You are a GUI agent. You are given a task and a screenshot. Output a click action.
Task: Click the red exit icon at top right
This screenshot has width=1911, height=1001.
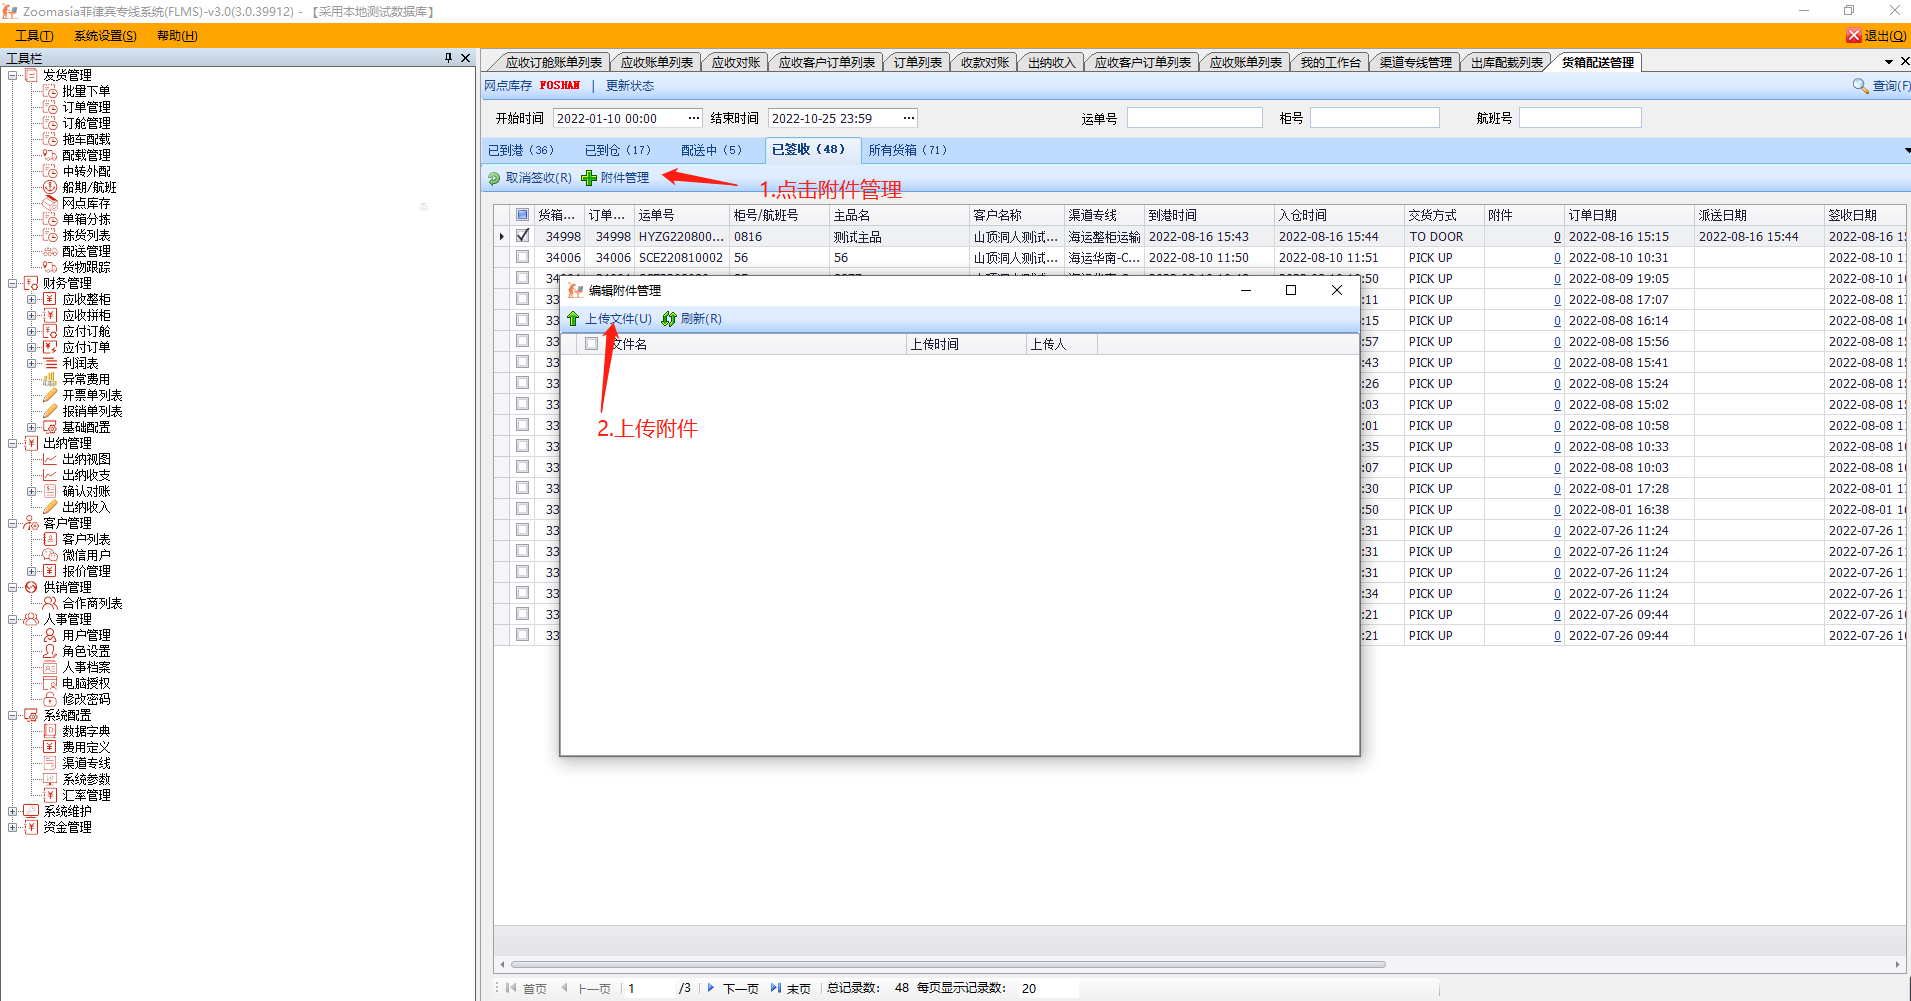click(1853, 35)
